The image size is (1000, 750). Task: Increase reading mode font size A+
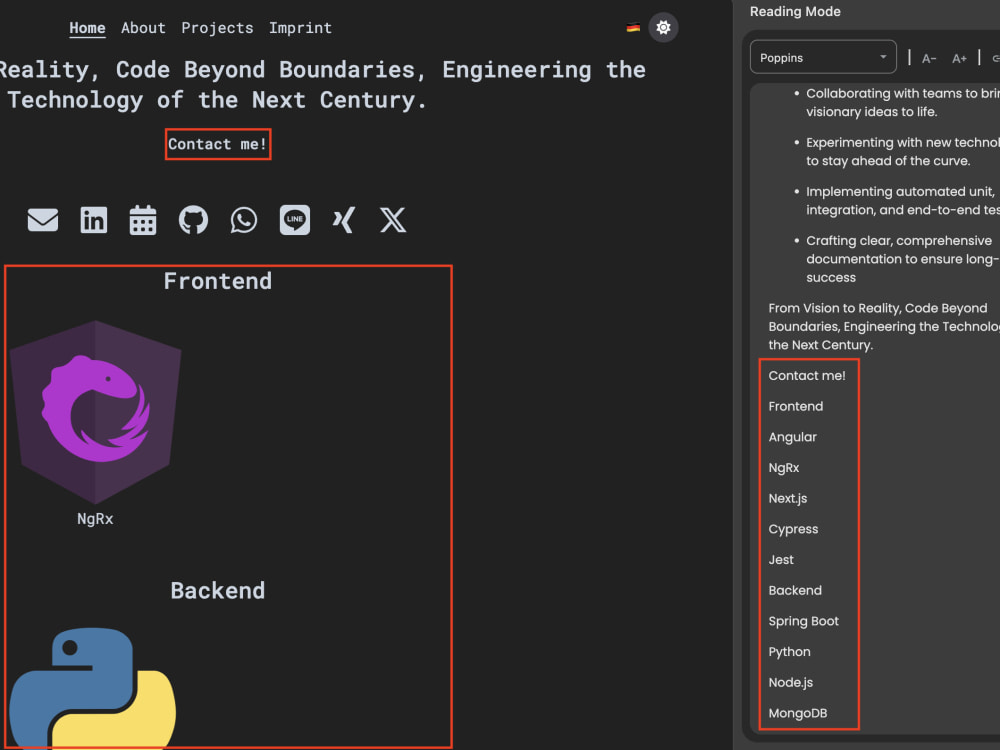click(959, 59)
